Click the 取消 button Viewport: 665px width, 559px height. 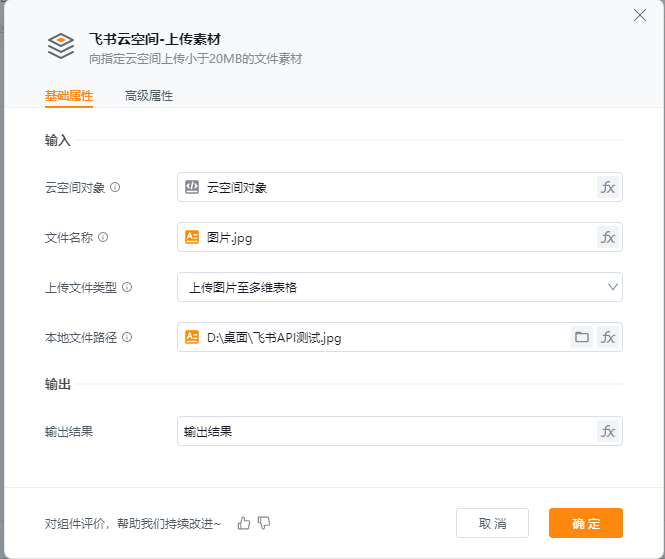click(x=492, y=523)
